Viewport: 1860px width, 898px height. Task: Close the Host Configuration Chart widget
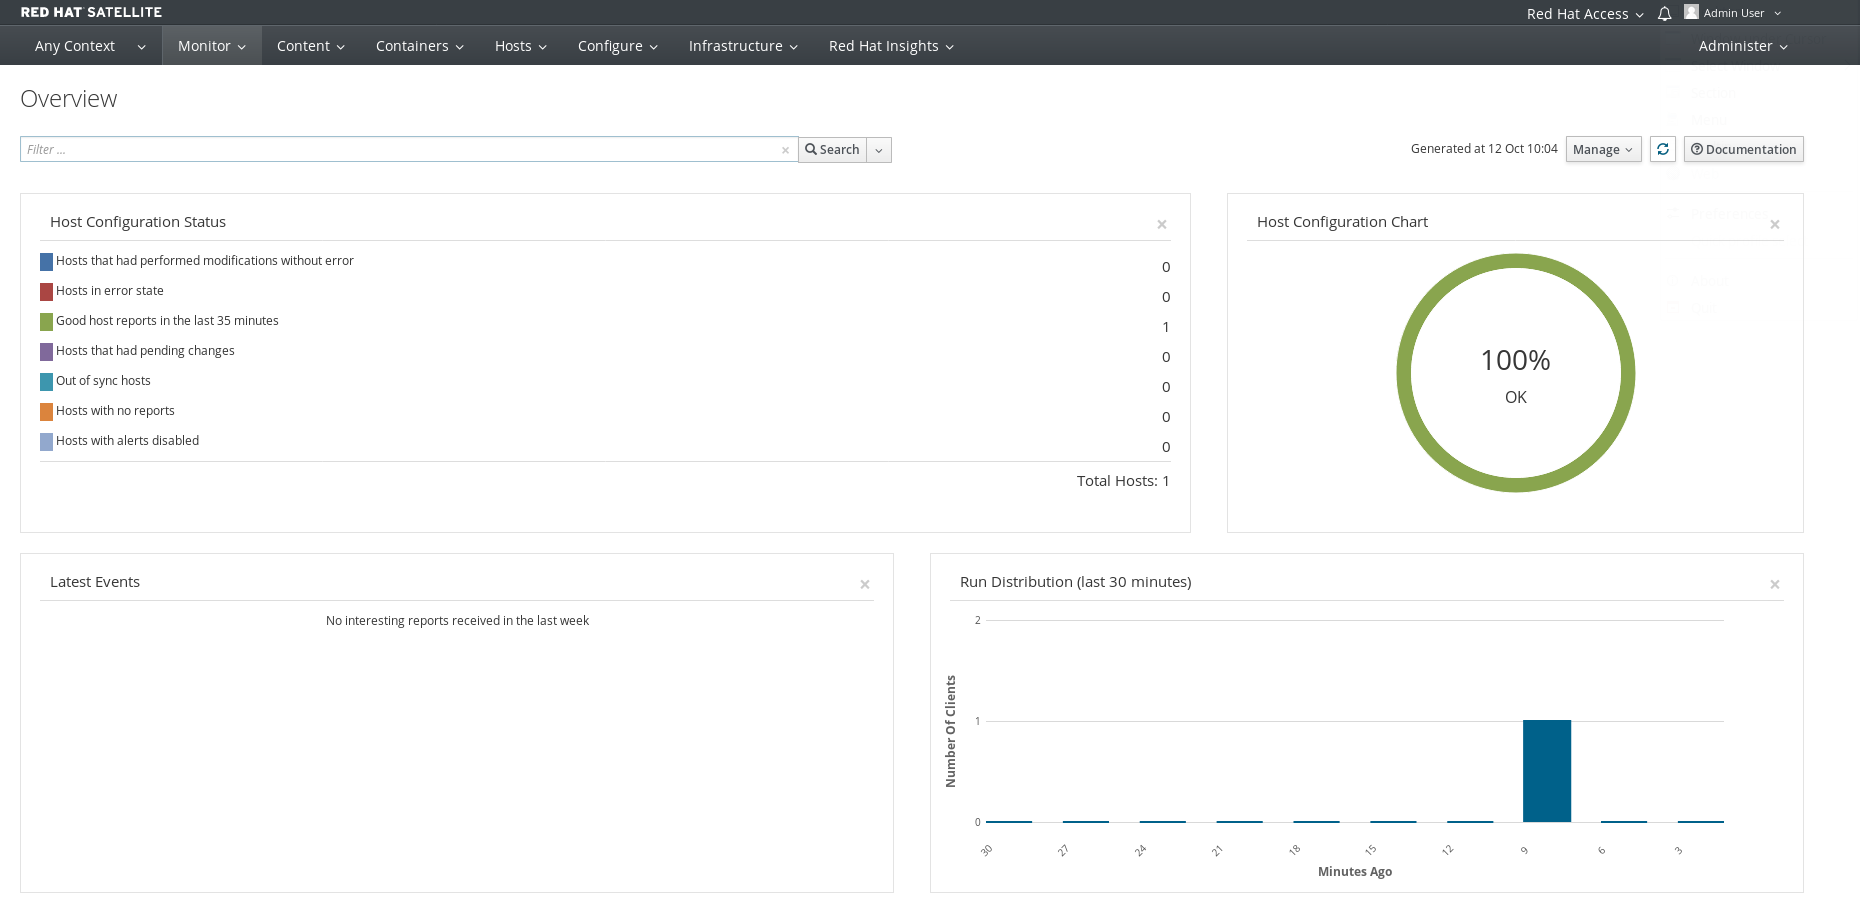point(1775,224)
